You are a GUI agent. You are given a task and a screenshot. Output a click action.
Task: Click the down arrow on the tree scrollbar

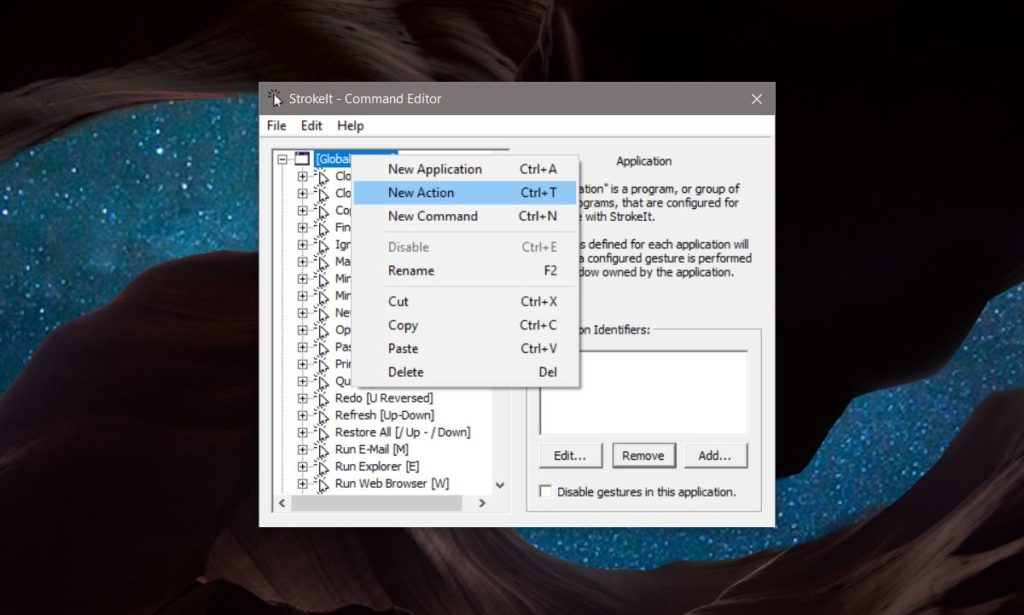[x=500, y=483]
